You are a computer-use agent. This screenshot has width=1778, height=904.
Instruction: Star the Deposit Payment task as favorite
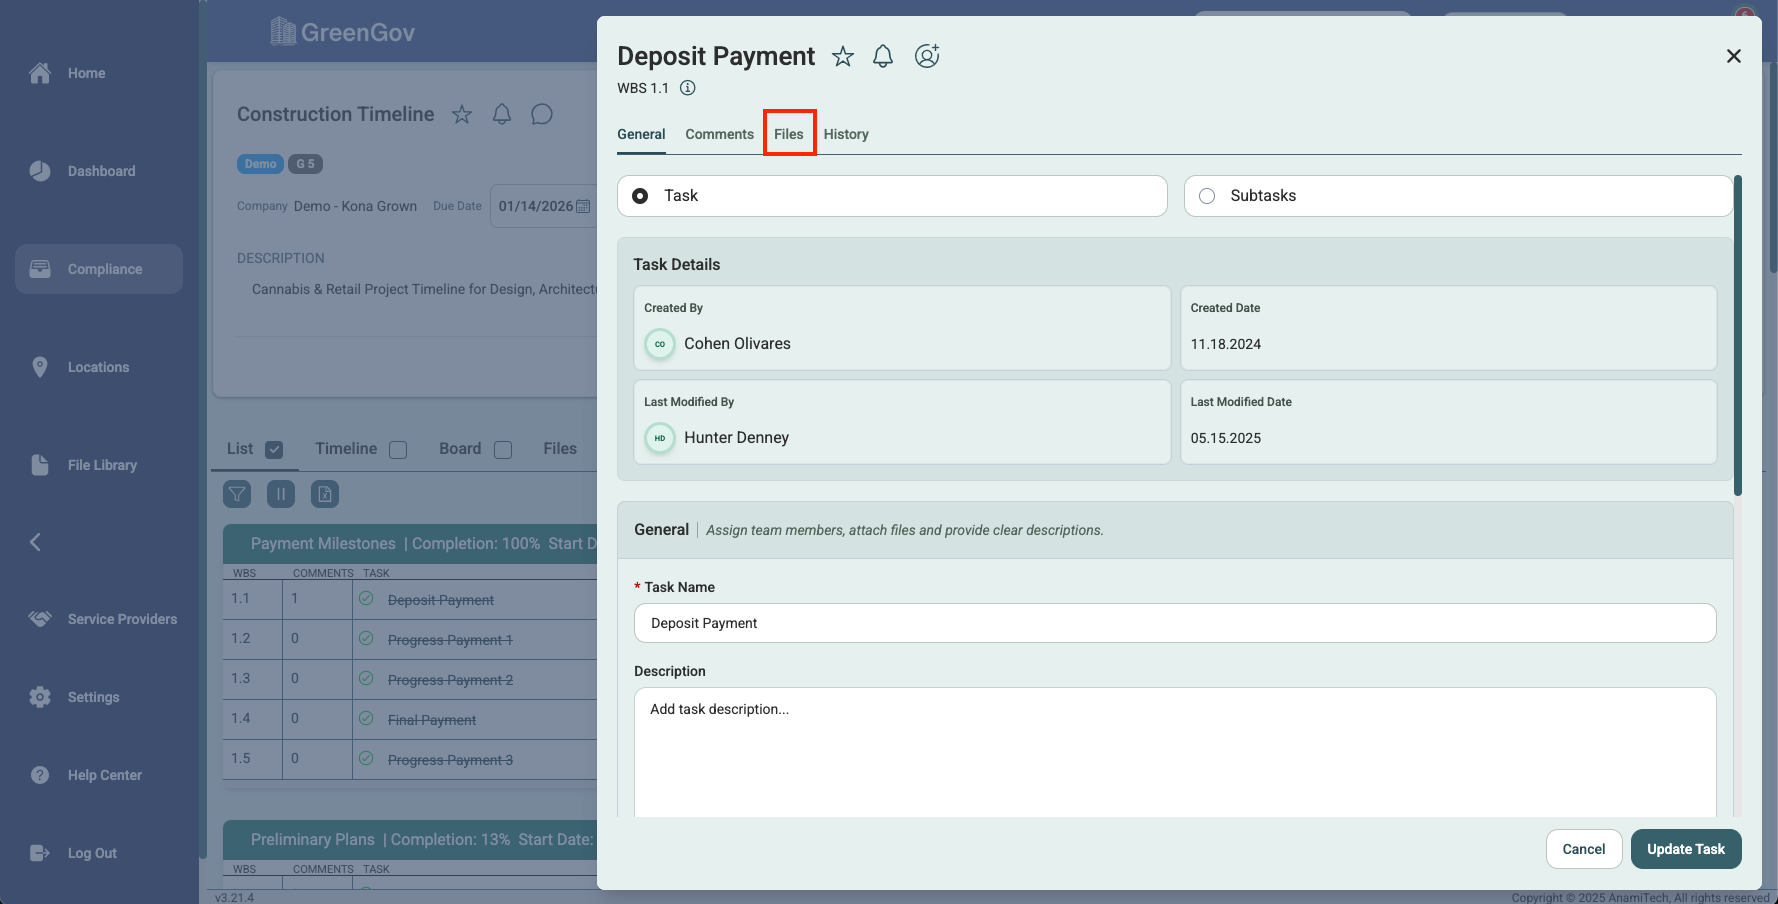(843, 56)
